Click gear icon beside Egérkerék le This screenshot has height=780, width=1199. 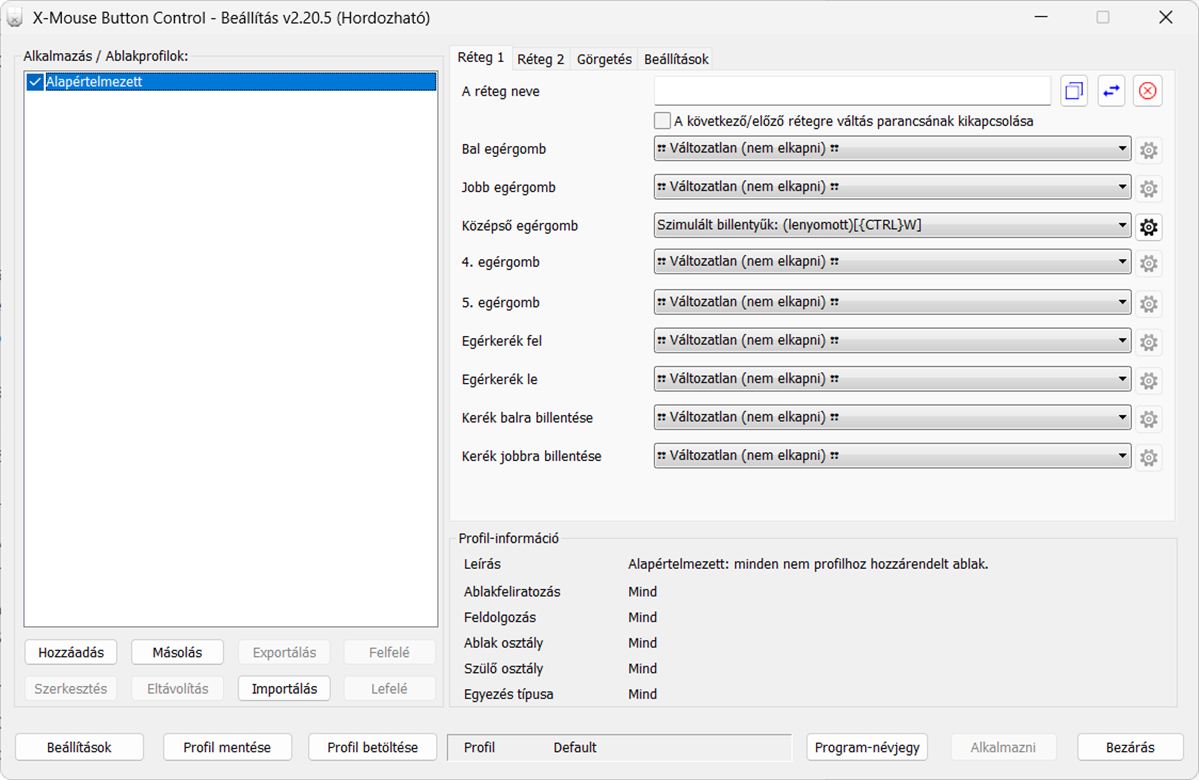coord(1148,380)
